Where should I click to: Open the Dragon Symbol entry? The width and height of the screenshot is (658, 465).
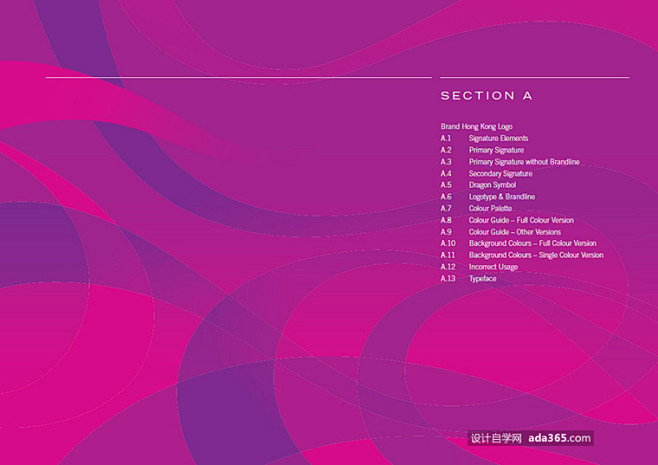tap(492, 185)
